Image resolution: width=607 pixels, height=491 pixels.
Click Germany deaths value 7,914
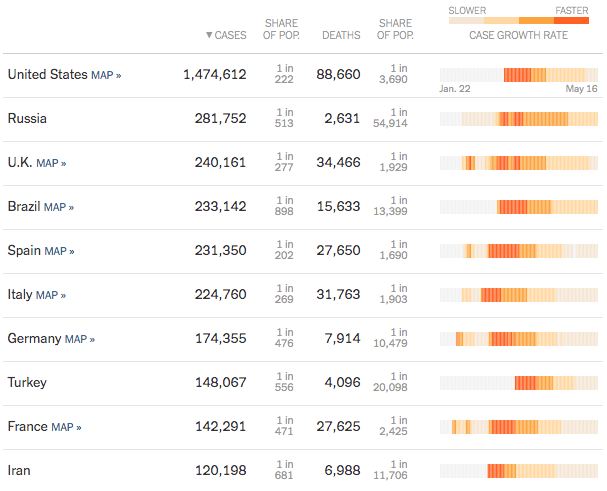(342, 338)
